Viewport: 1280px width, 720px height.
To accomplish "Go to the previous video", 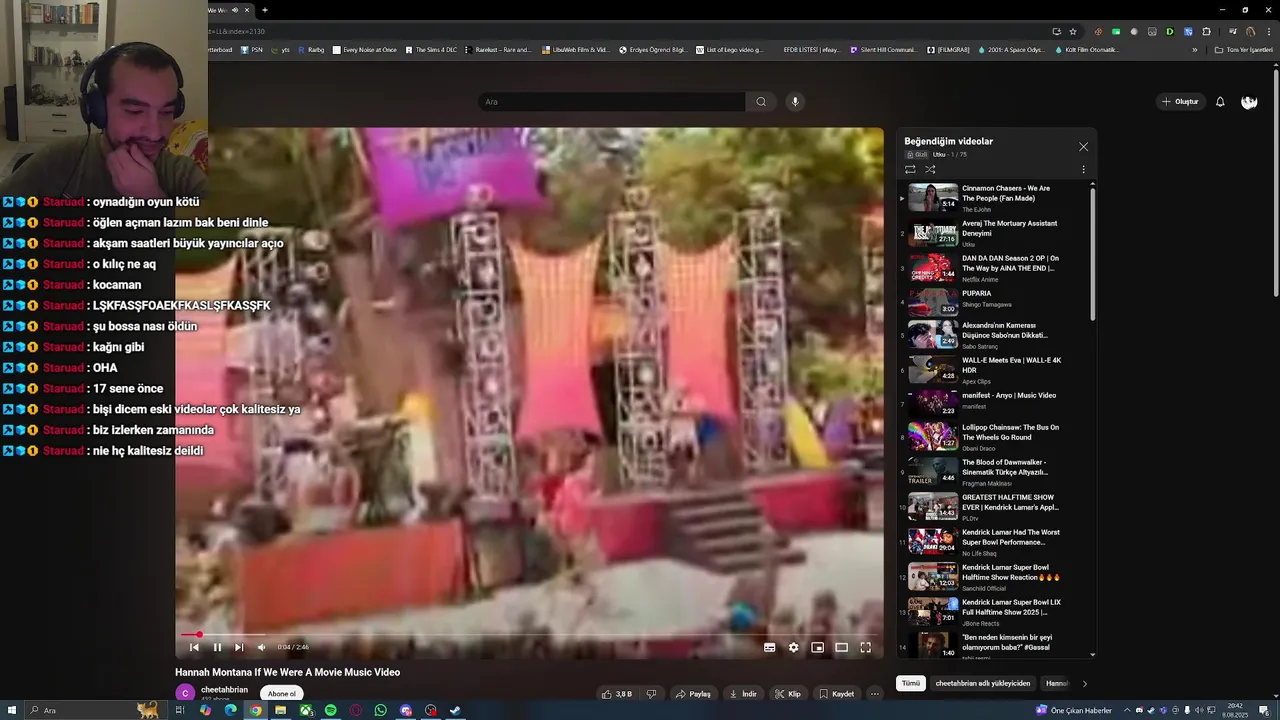I will (x=194, y=647).
